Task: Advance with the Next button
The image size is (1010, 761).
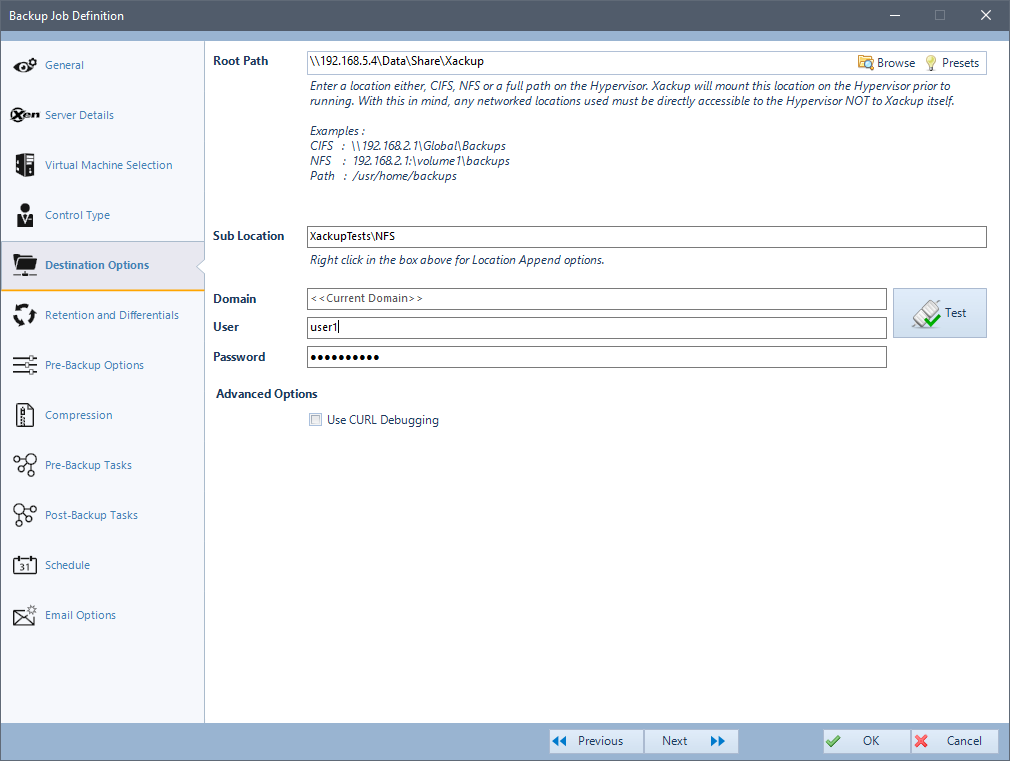Action: 691,741
